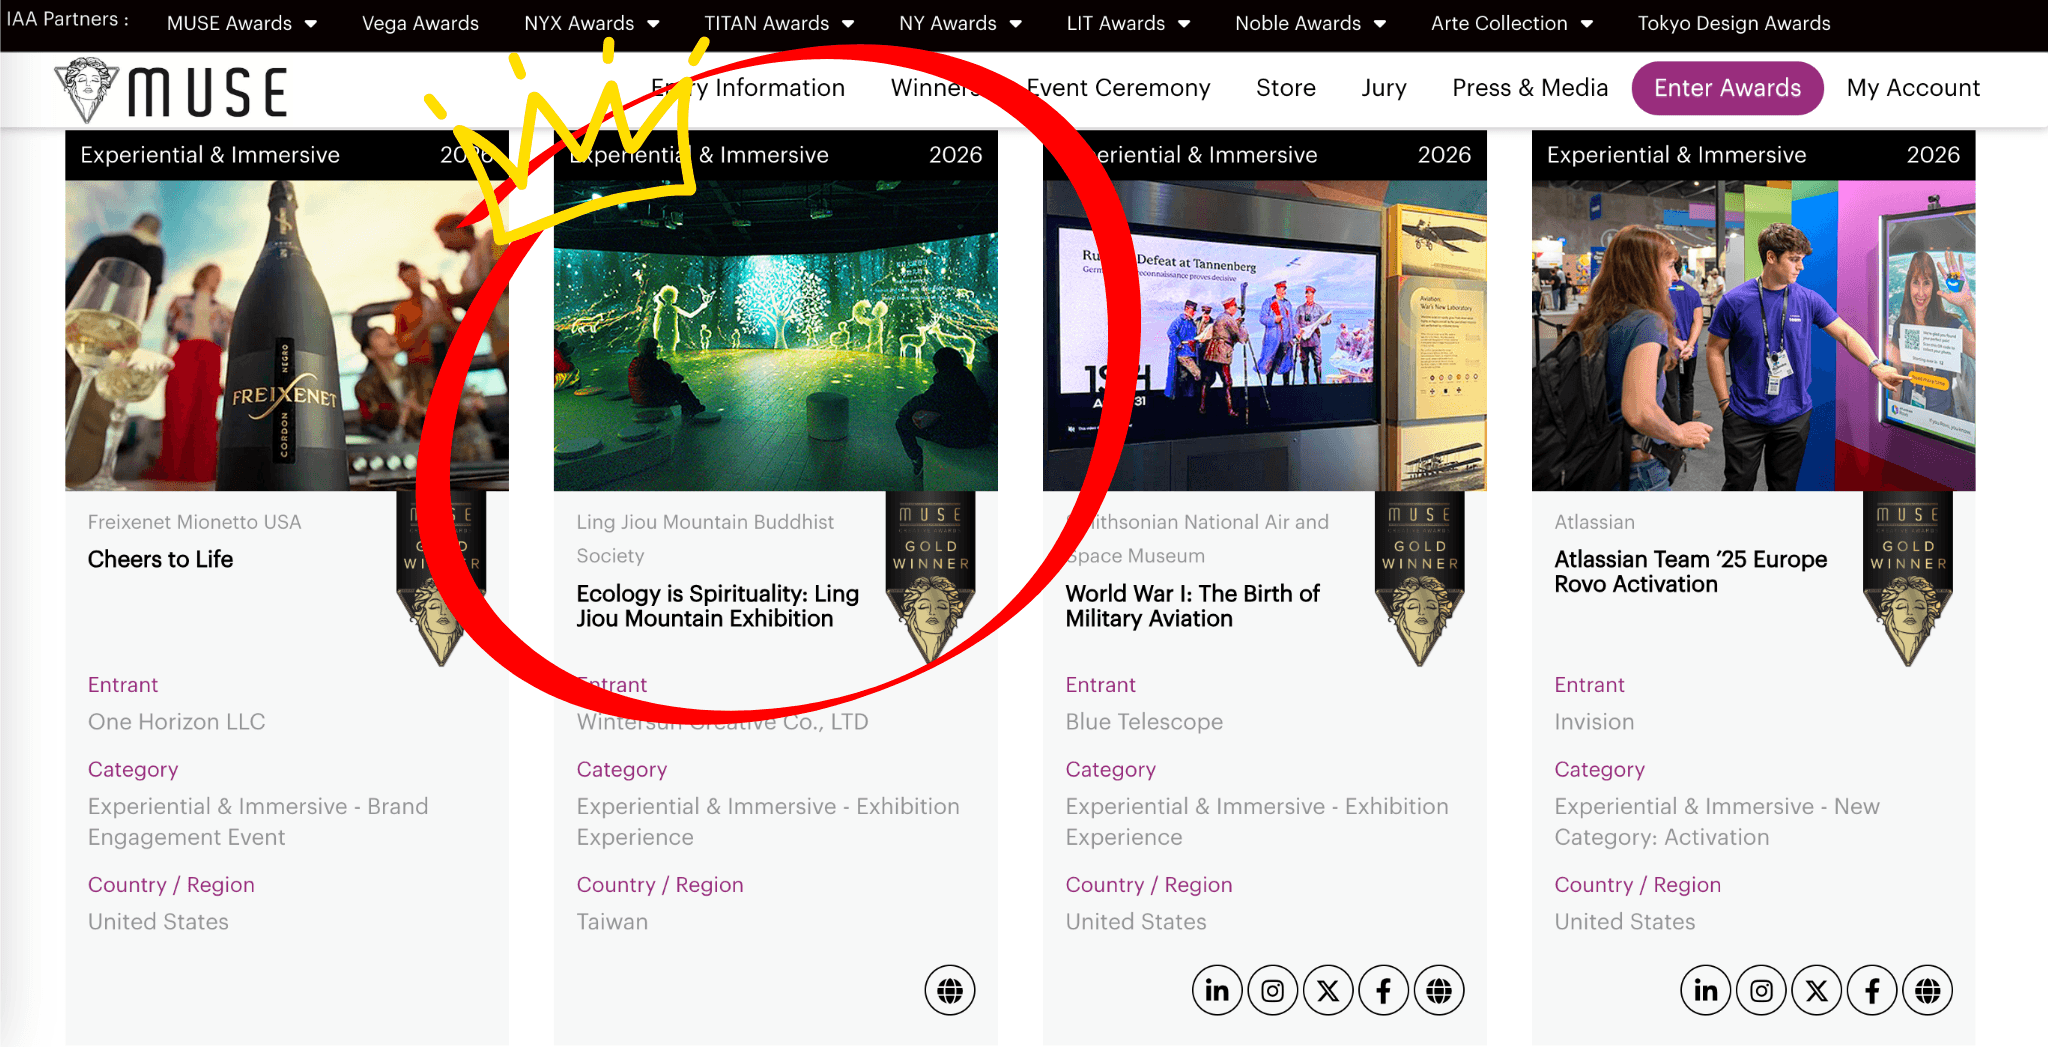2048x1047 pixels.
Task: Open Instagram icon on Atlassian card
Action: point(1762,991)
